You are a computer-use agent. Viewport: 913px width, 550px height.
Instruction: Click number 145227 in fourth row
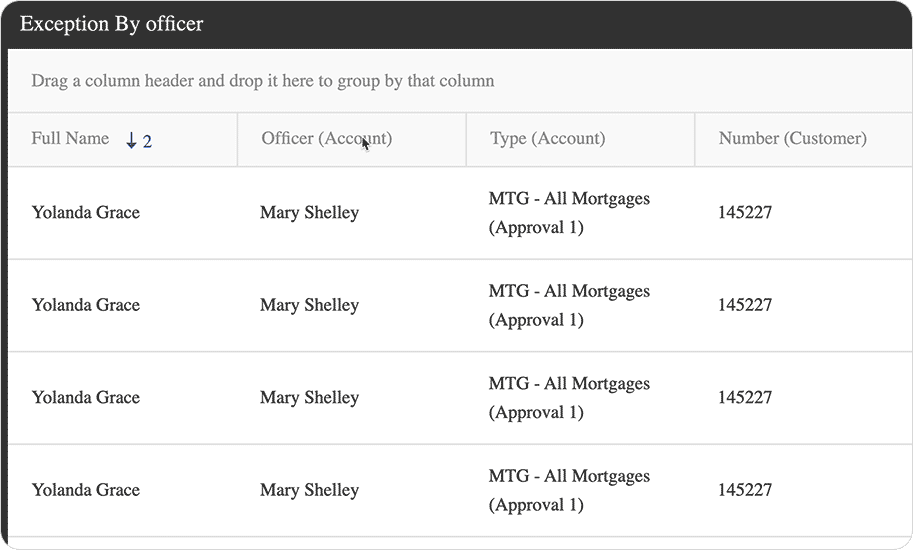745,490
